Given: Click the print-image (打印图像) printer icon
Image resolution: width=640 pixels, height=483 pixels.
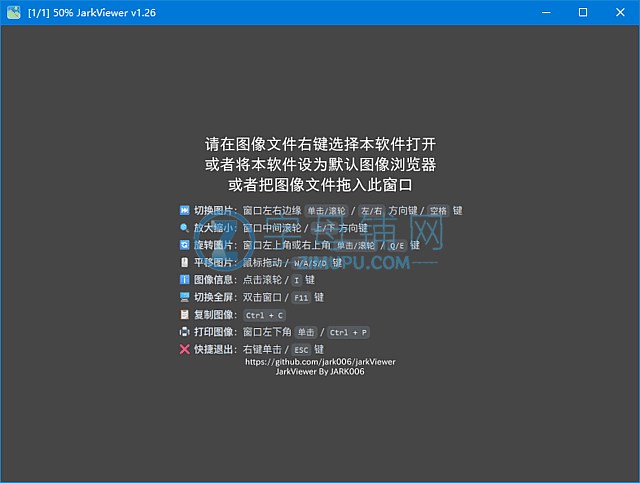Looking at the screenshot, I should pos(184,332).
